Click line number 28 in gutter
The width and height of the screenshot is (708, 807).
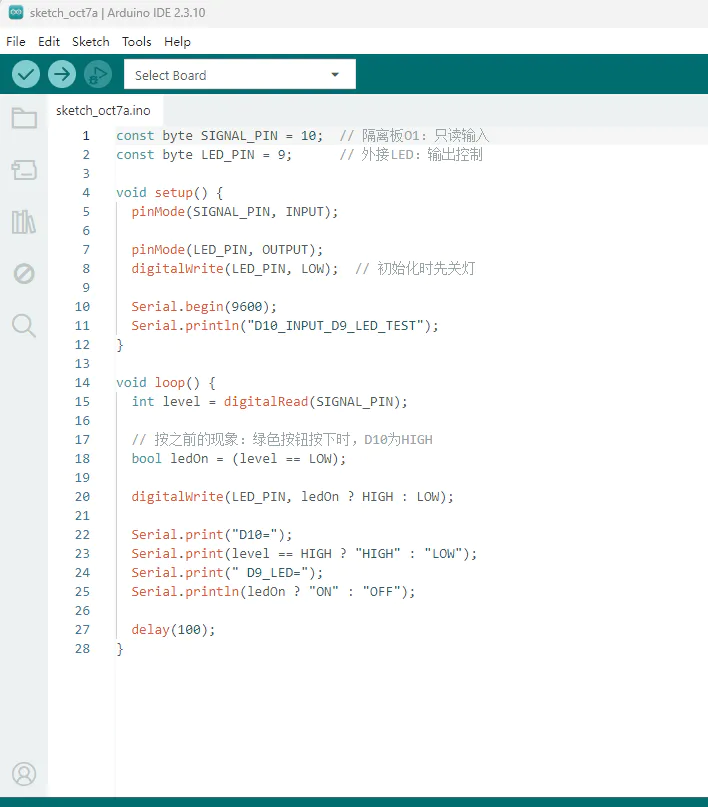tap(82, 649)
